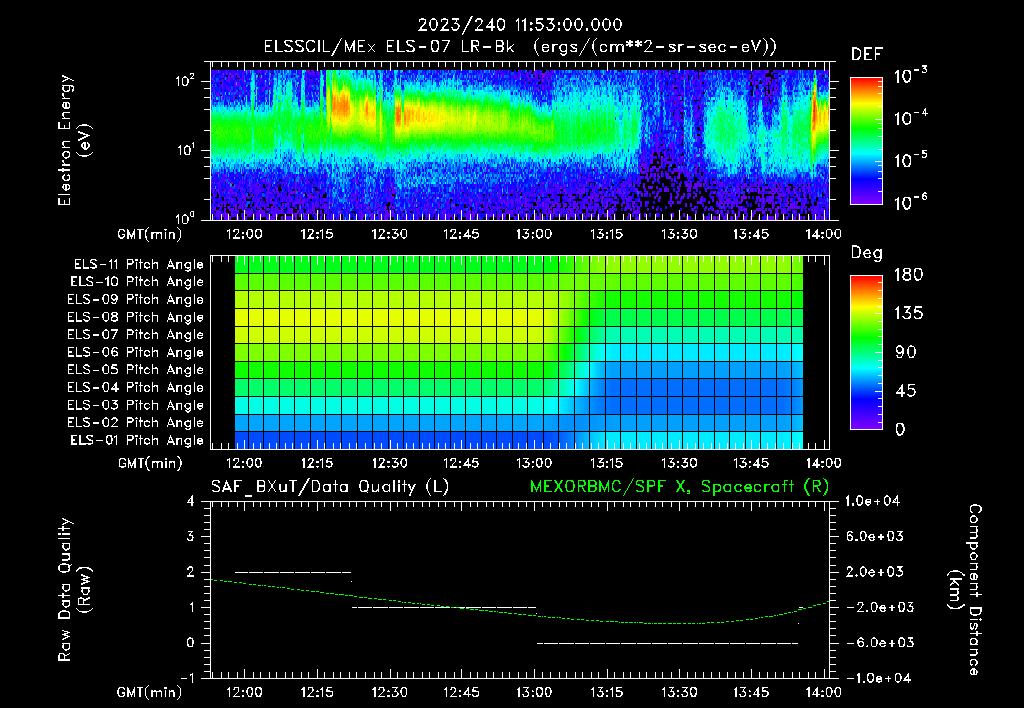
Task: Click the yellow ELS-08 pitch angle cell near 12:30
Action: [396, 317]
